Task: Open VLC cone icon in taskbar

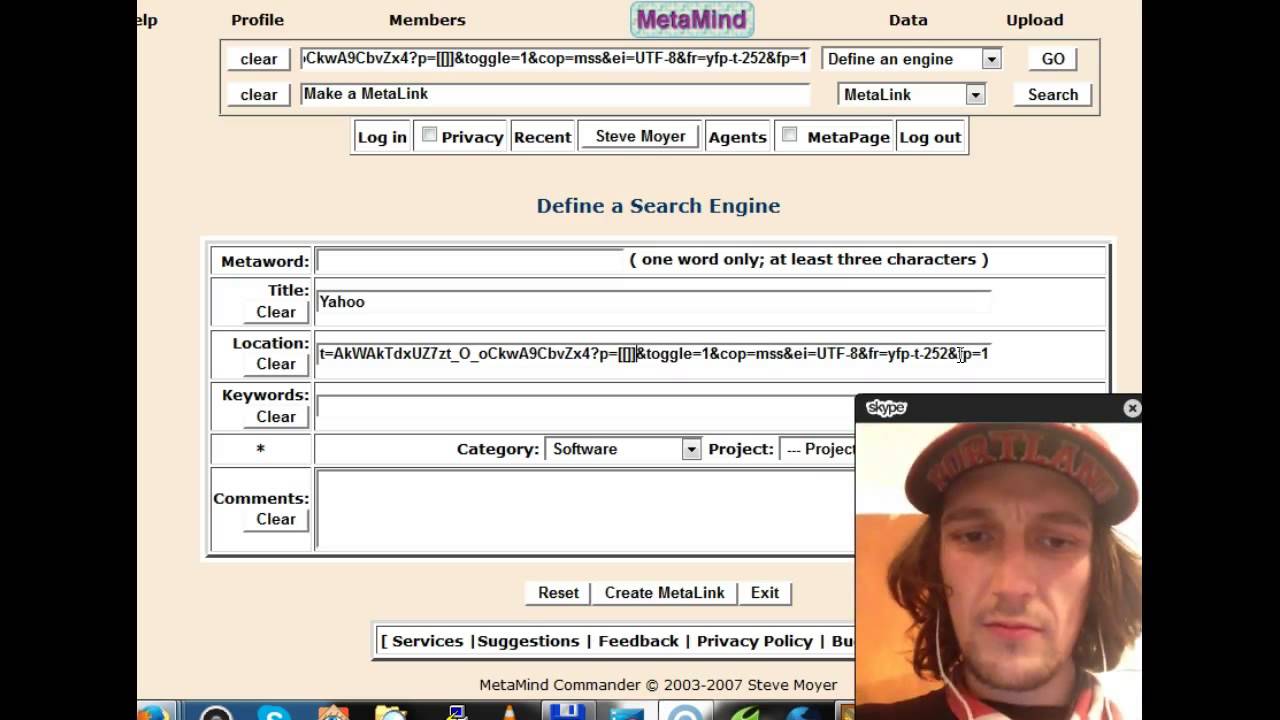Action: pyautogui.click(x=510, y=712)
